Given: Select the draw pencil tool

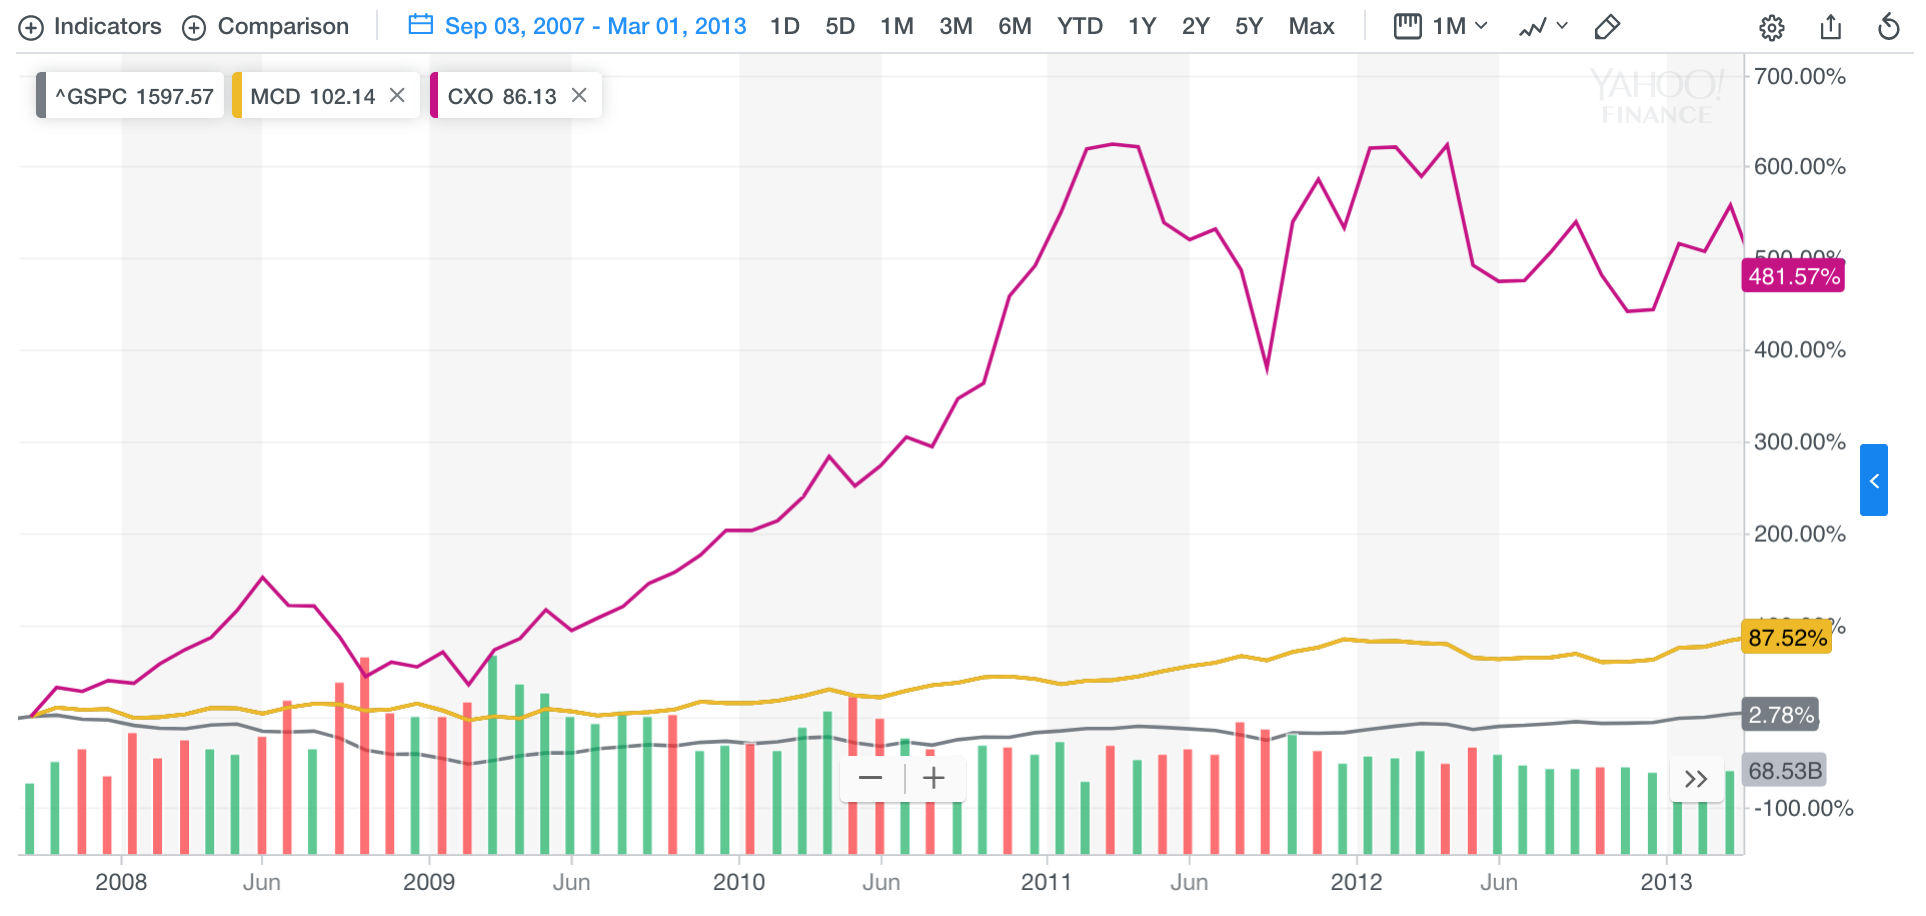Looking at the screenshot, I should [1607, 27].
